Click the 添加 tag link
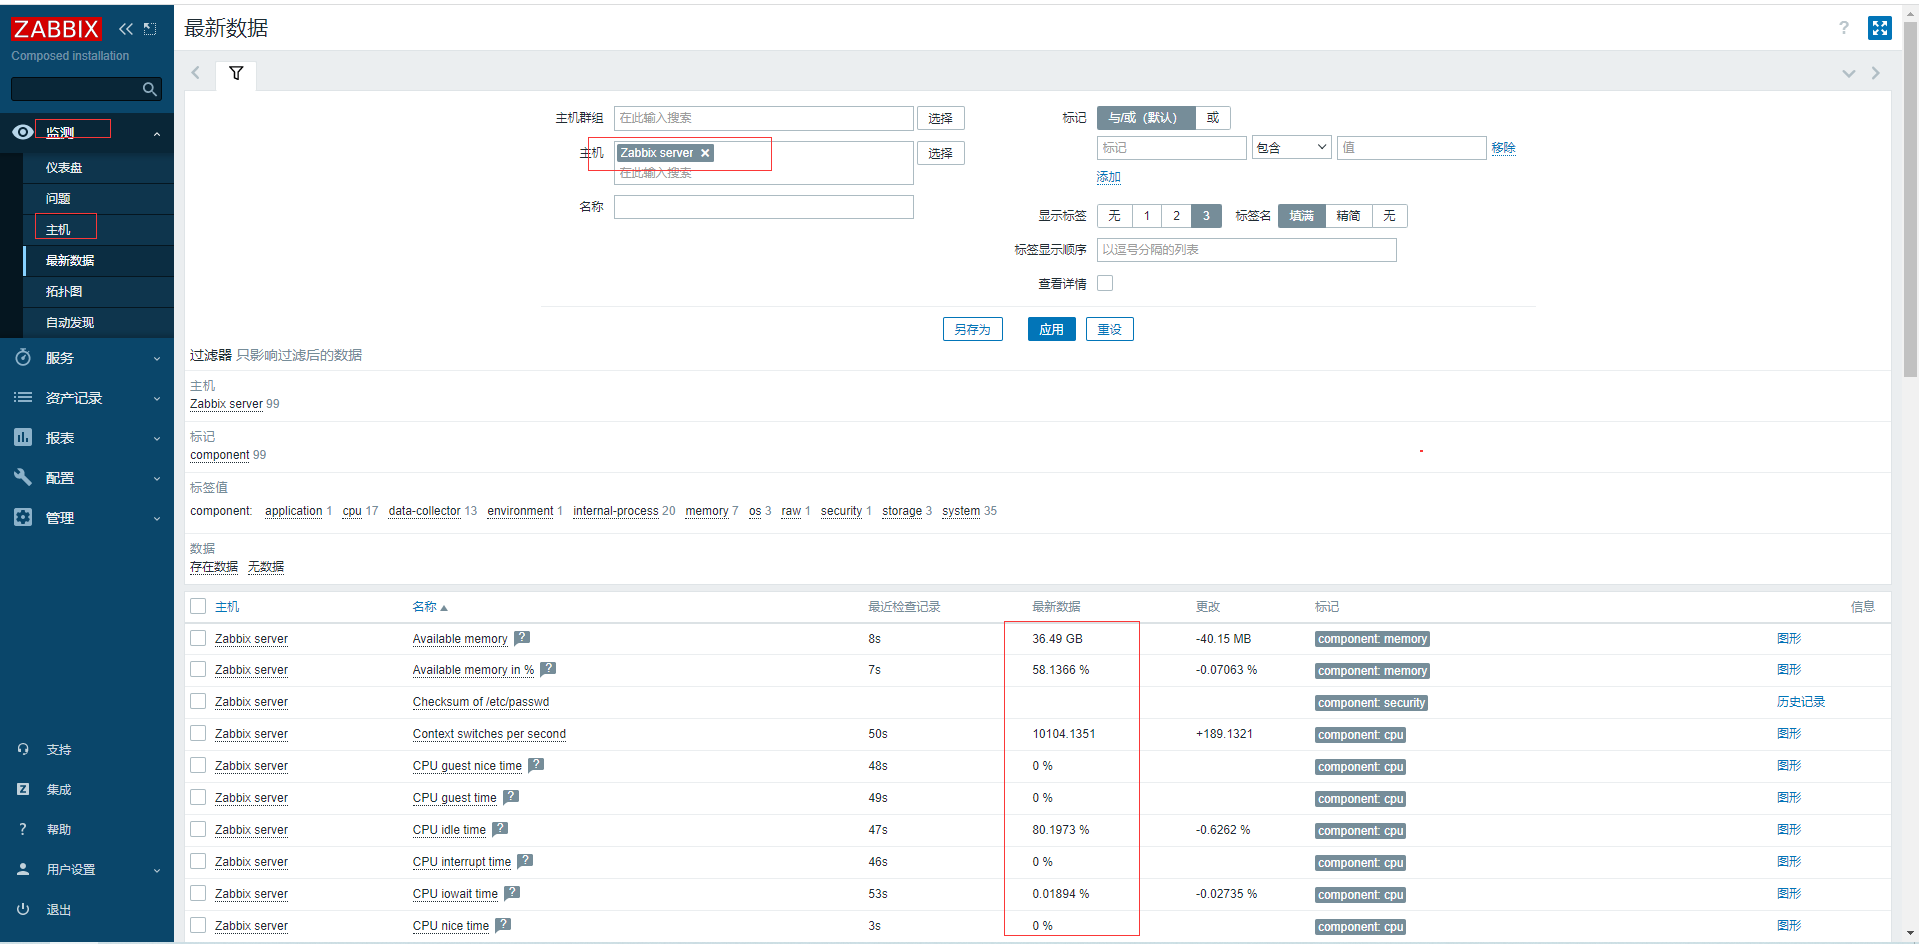Screen dimensions: 1919x944 tap(1108, 177)
